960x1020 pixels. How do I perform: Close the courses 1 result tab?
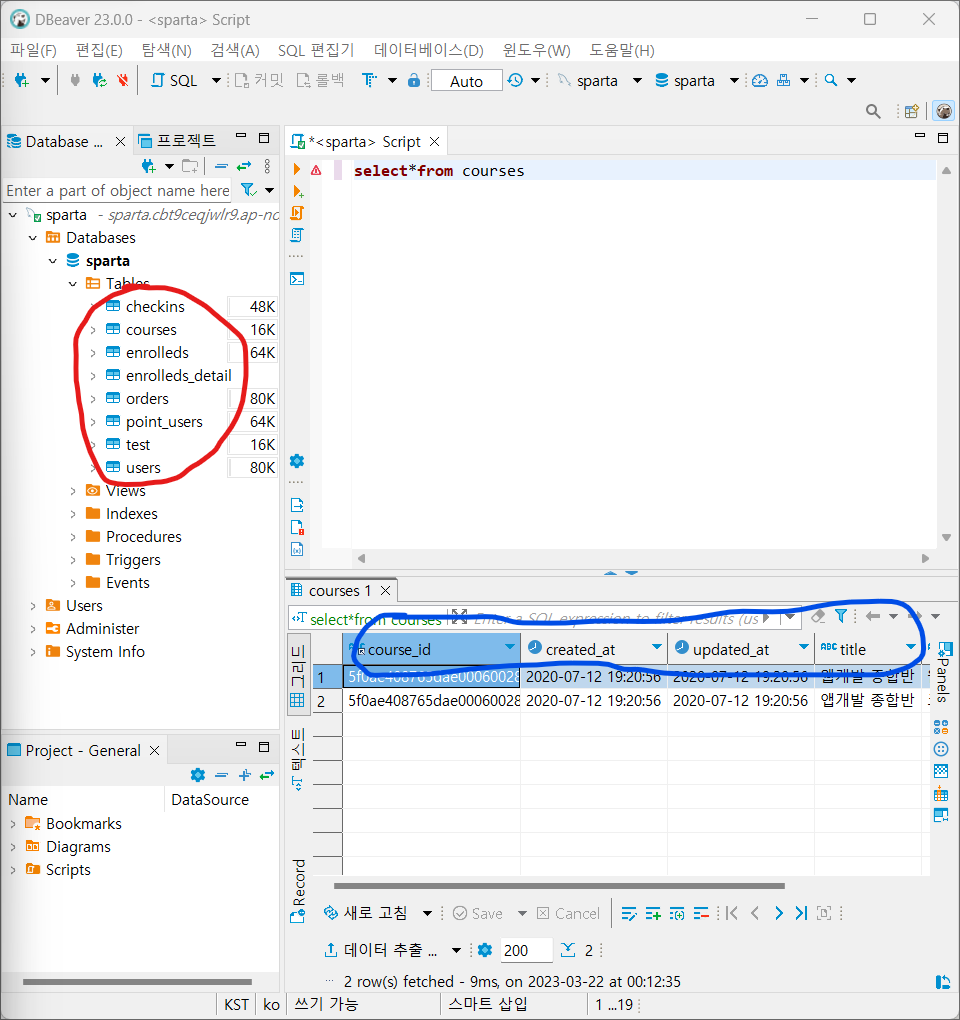(386, 591)
